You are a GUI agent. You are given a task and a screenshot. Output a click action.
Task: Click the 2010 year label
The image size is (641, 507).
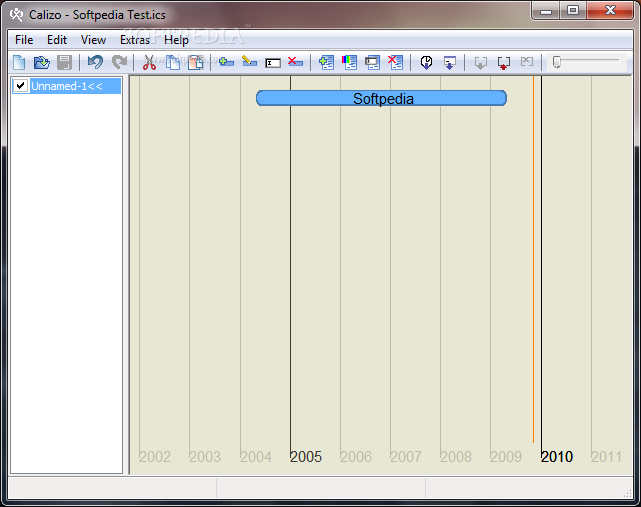pyautogui.click(x=557, y=457)
